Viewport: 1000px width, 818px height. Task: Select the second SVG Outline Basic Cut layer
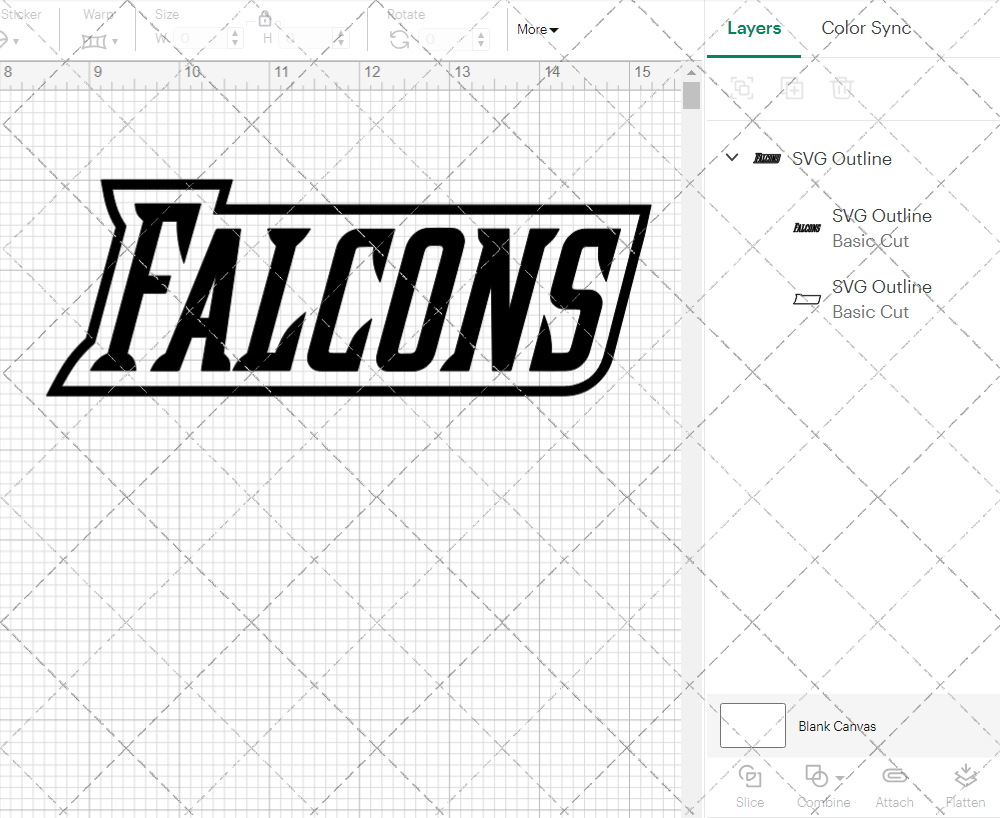point(881,299)
